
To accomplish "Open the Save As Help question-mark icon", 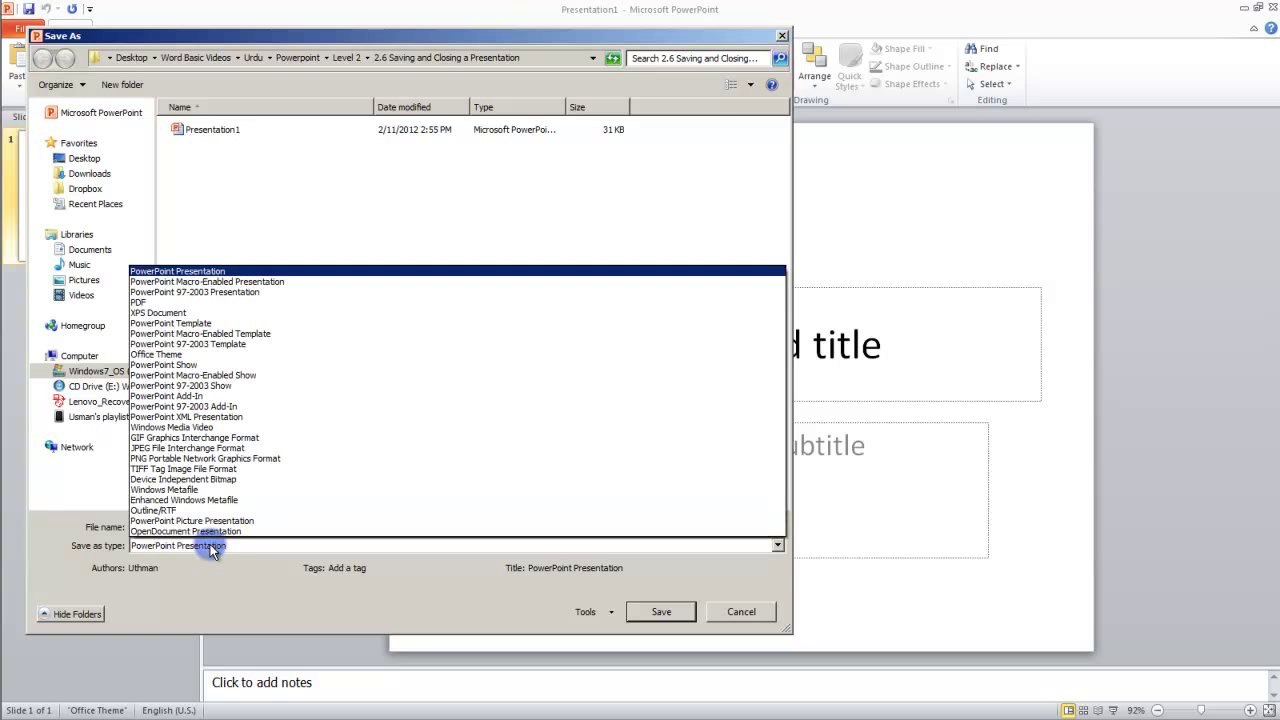I will (772, 85).
